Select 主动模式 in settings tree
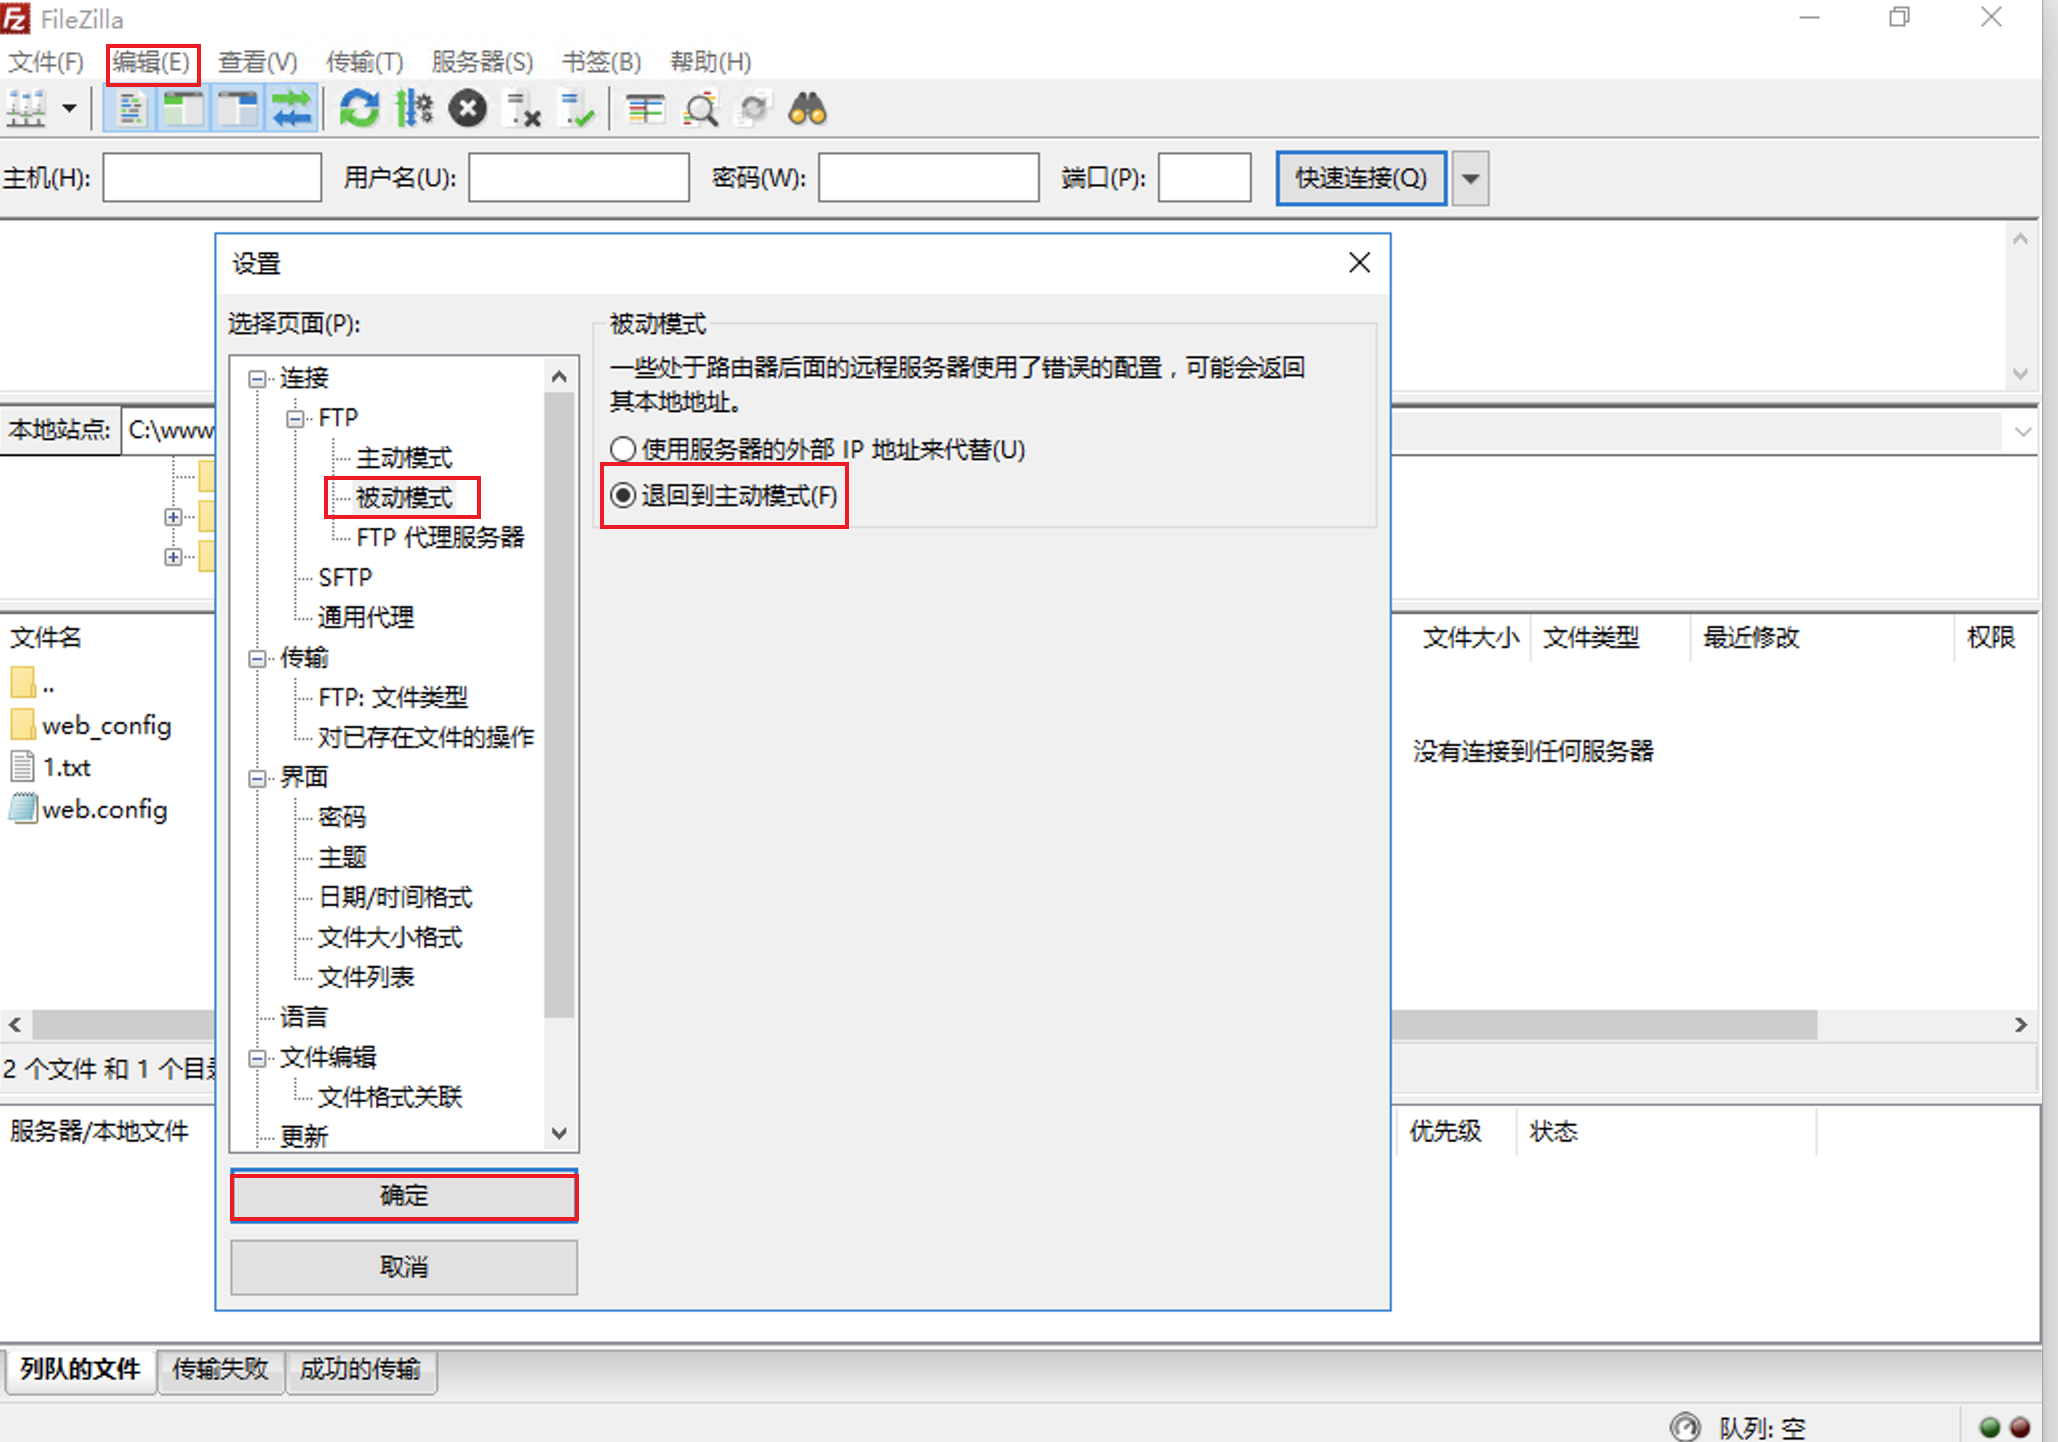 (404, 458)
